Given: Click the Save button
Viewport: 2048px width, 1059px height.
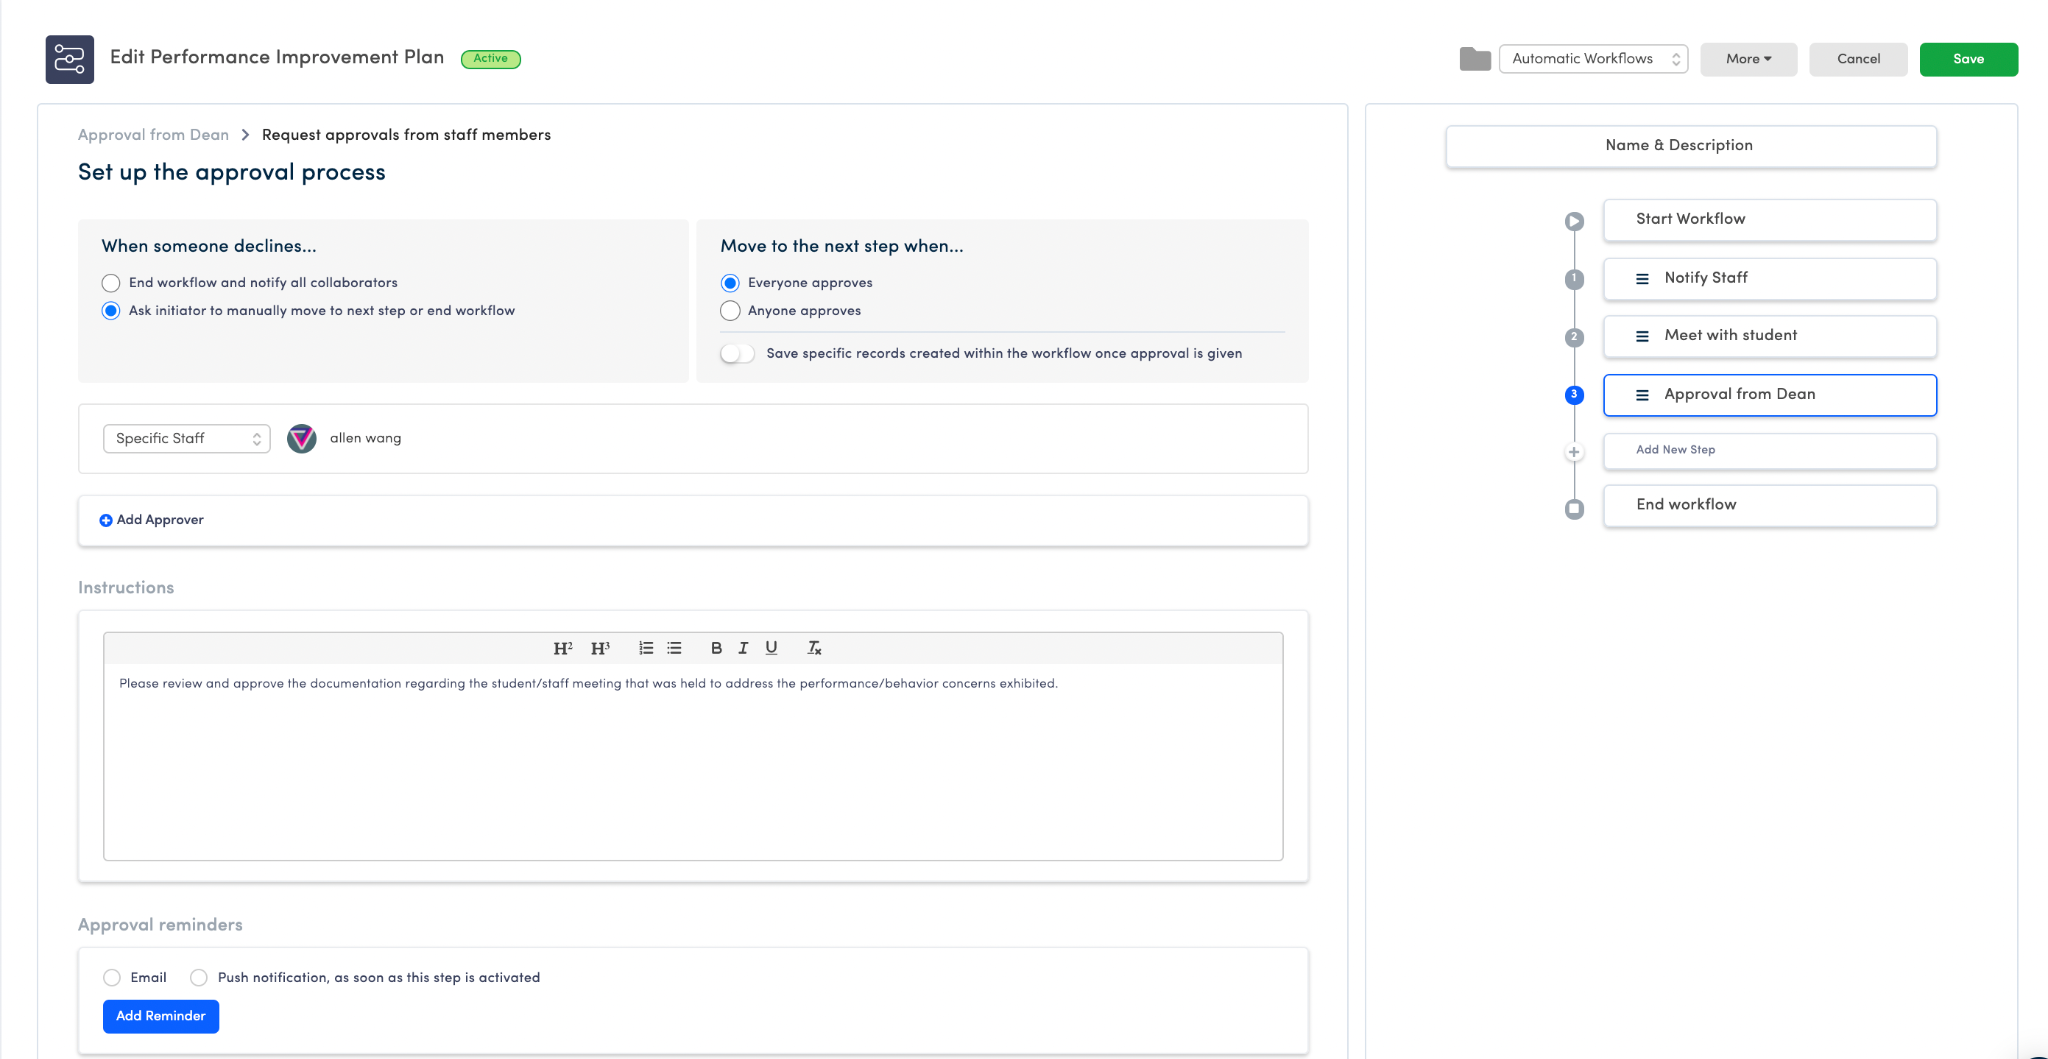Looking at the screenshot, I should click(x=1968, y=59).
